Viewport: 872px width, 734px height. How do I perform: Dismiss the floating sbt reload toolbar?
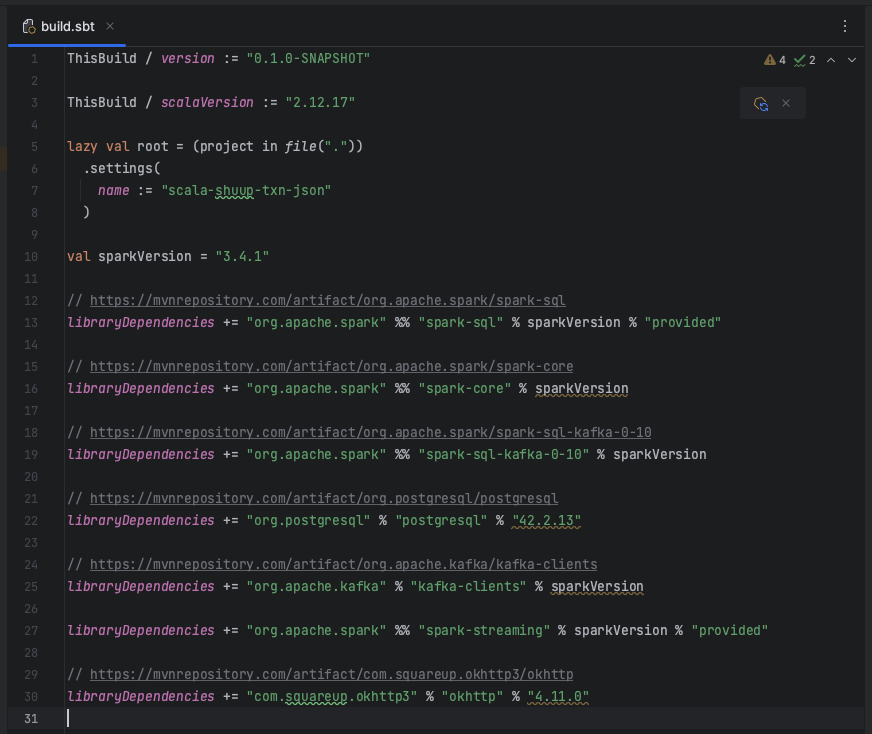786,103
